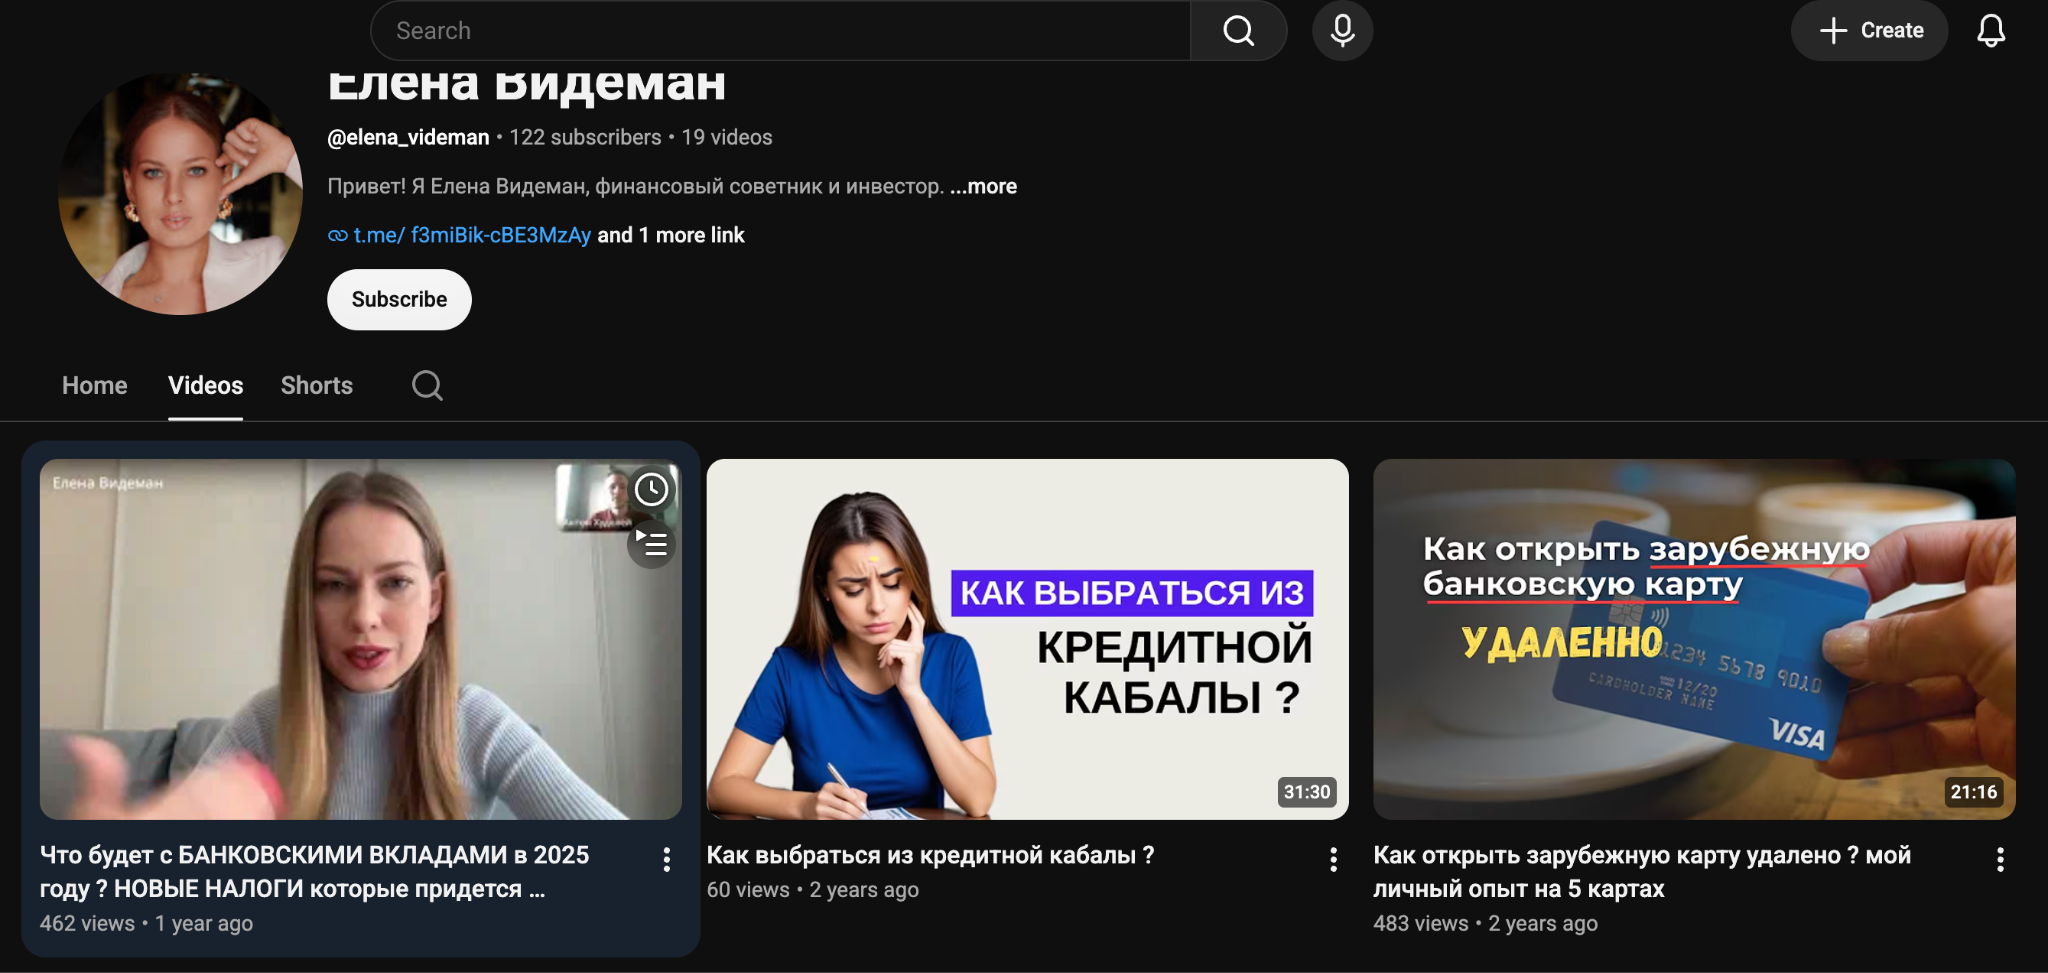Start voice search with the microphone icon
This screenshot has height=973, width=2048.
[1342, 31]
